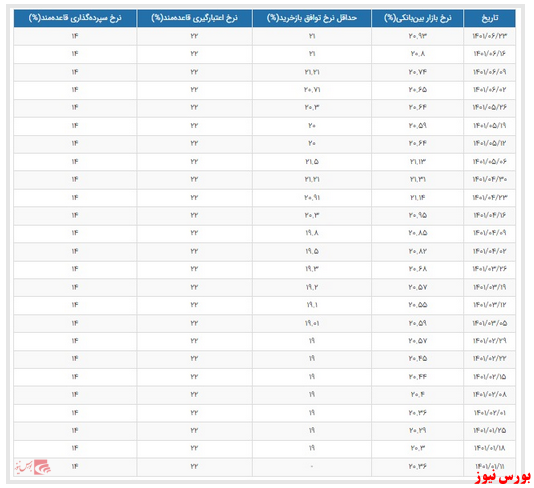The width and height of the screenshot is (534, 488).
Task: Select the date cell 1401/04/23
Action: pos(489,198)
